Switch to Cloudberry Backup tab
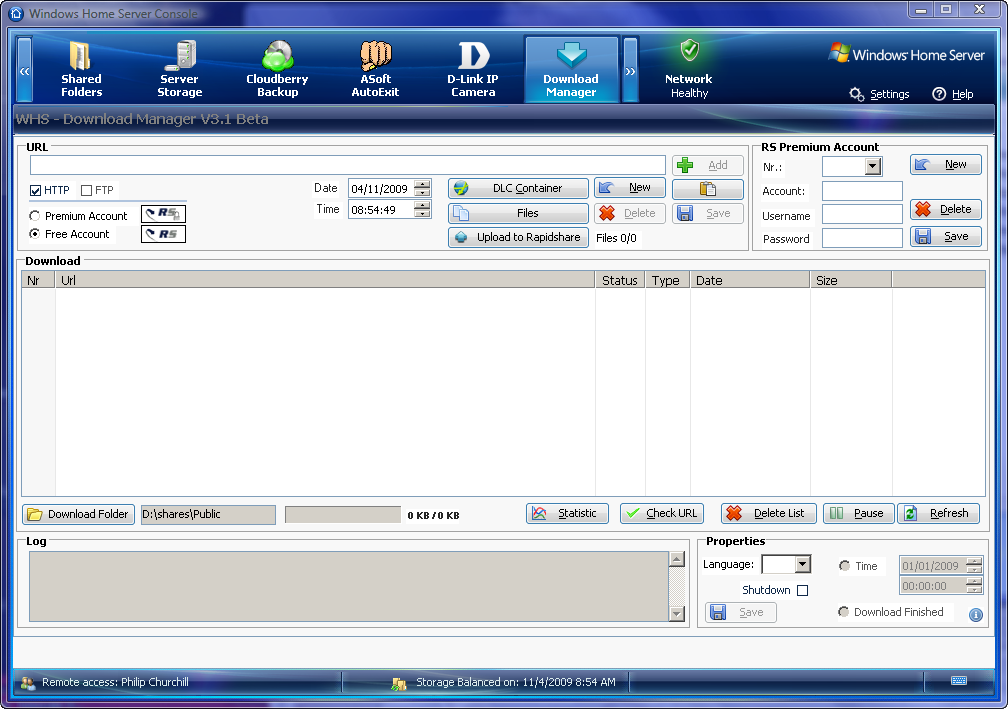This screenshot has width=1008, height=709. coord(277,69)
